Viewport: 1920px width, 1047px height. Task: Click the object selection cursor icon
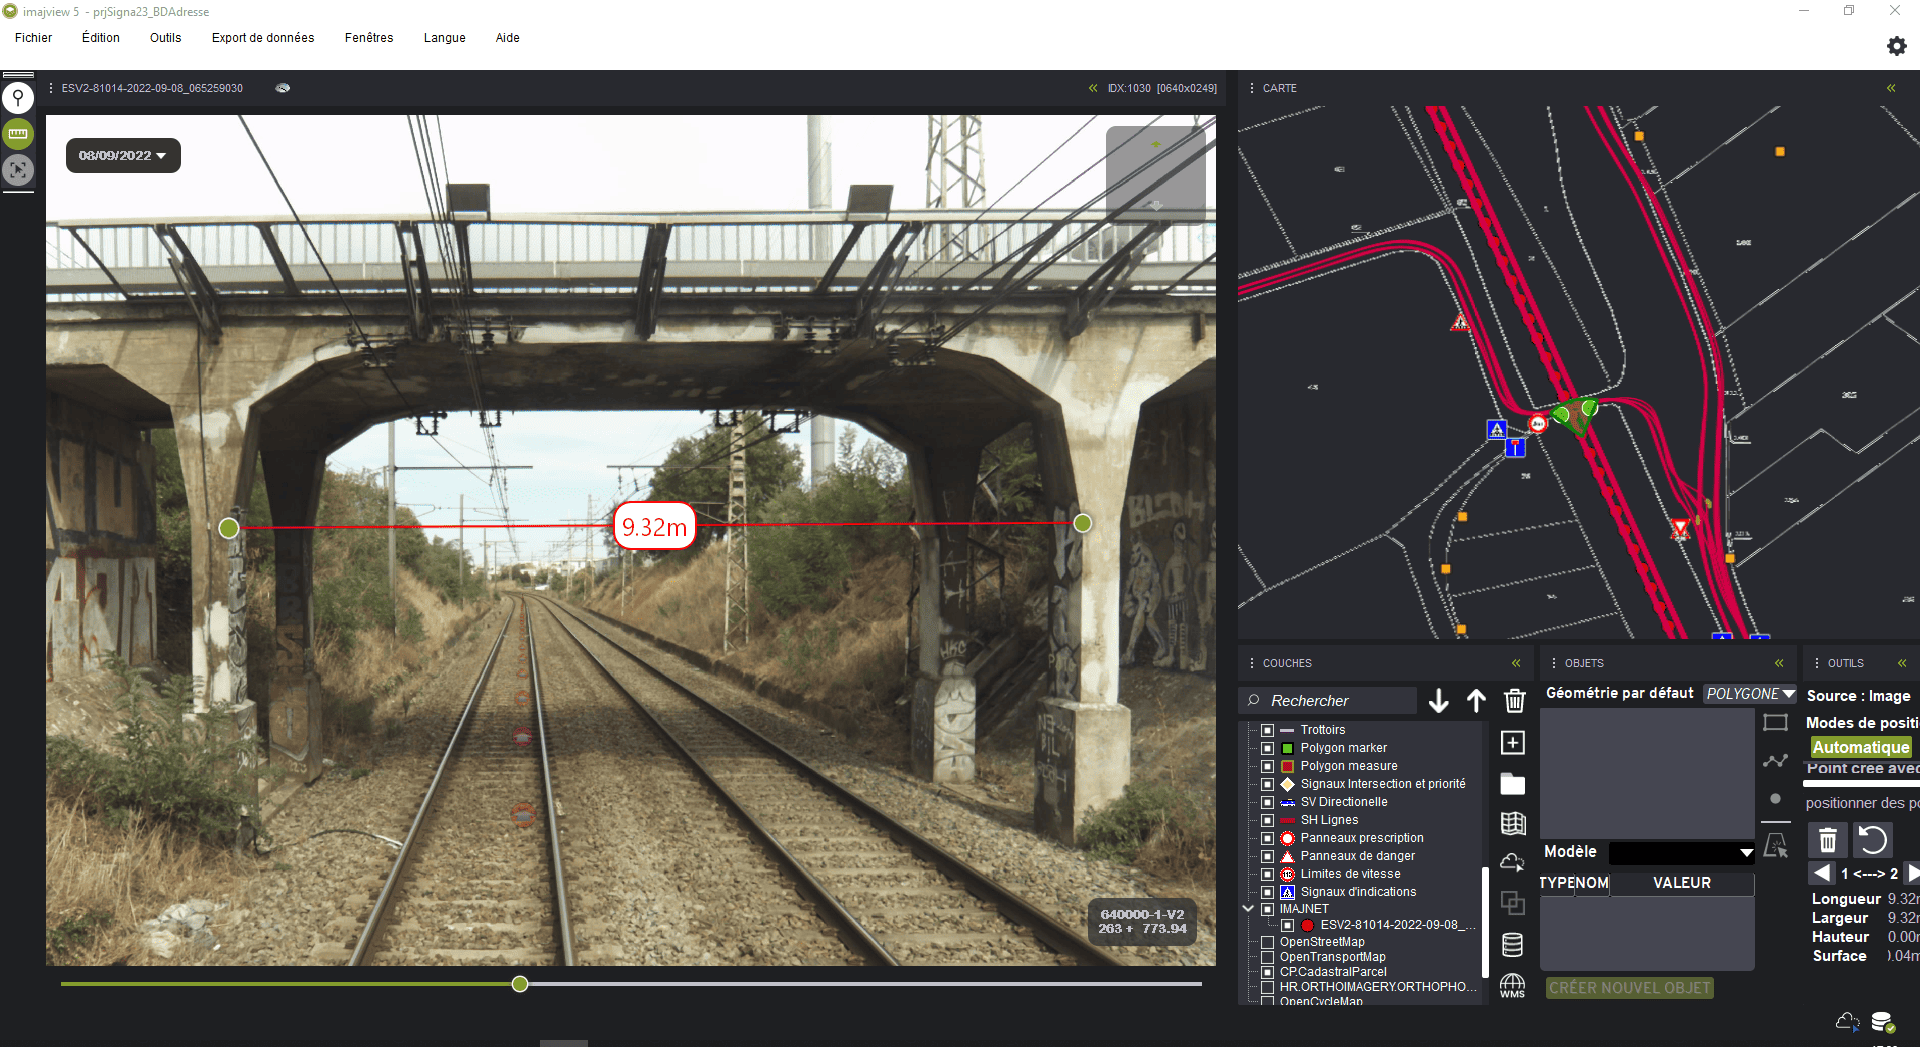[1776, 846]
